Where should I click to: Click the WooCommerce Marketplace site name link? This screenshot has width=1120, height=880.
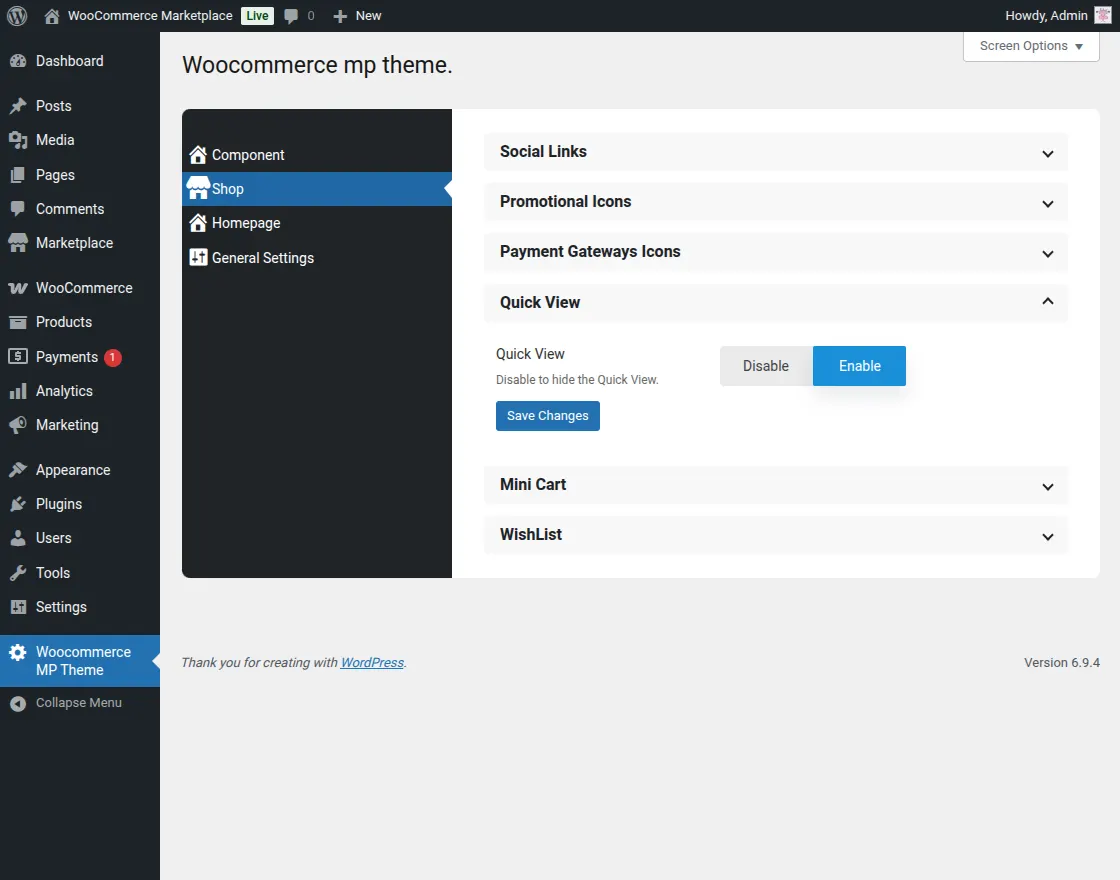click(x=150, y=16)
